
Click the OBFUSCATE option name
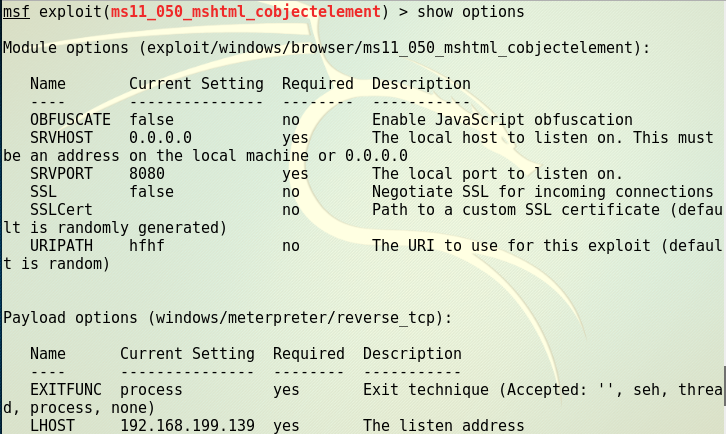pos(70,120)
